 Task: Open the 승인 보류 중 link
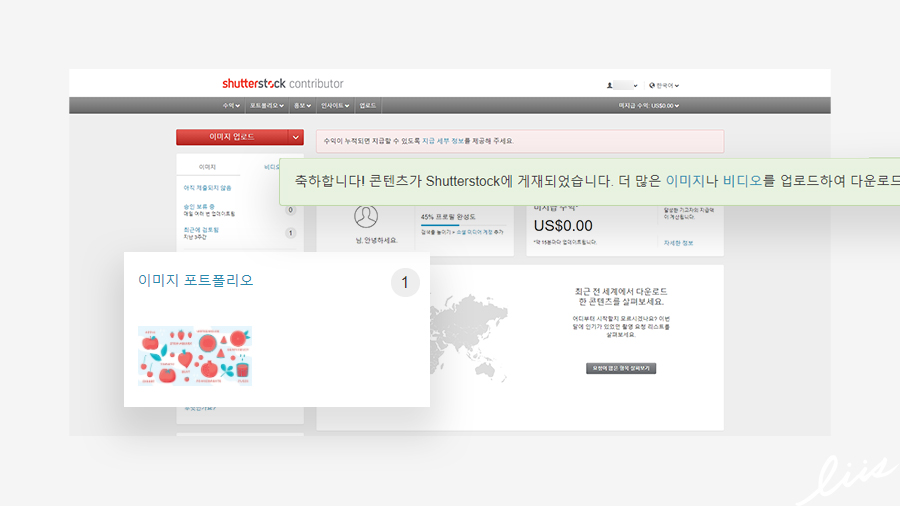(199, 207)
